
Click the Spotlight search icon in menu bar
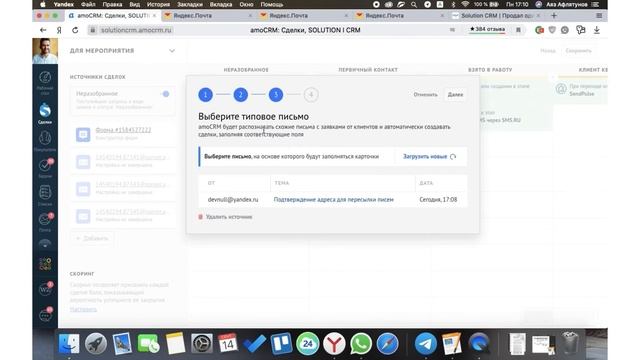point(414,4)
